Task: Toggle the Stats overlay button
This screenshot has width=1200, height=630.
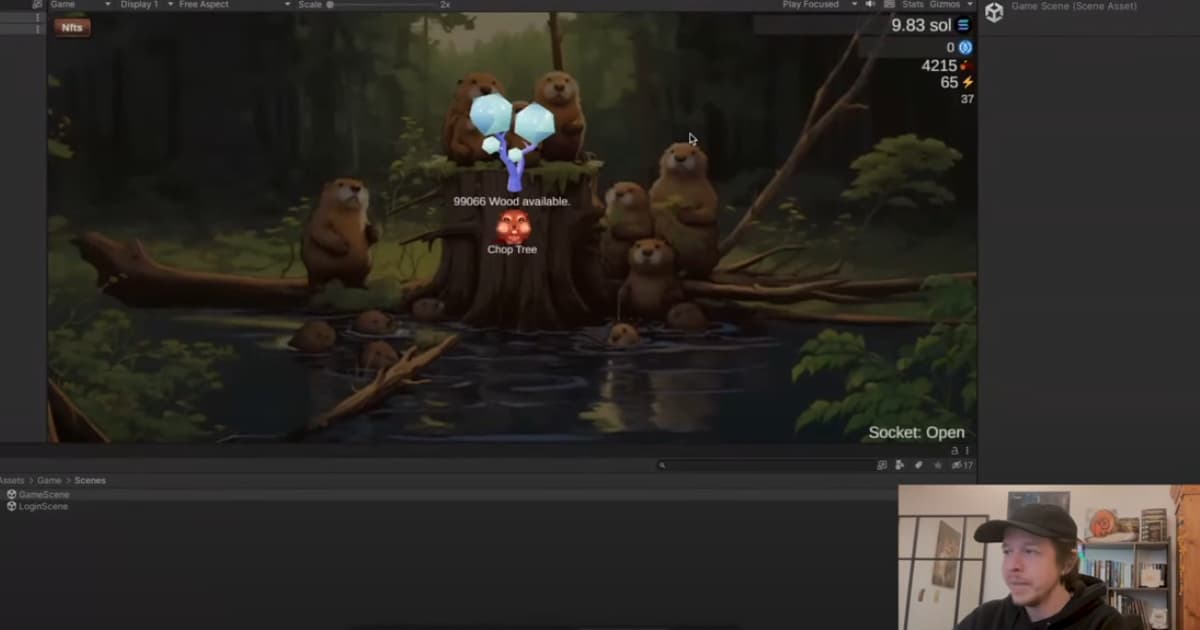Action: click(x=913, y=4)
